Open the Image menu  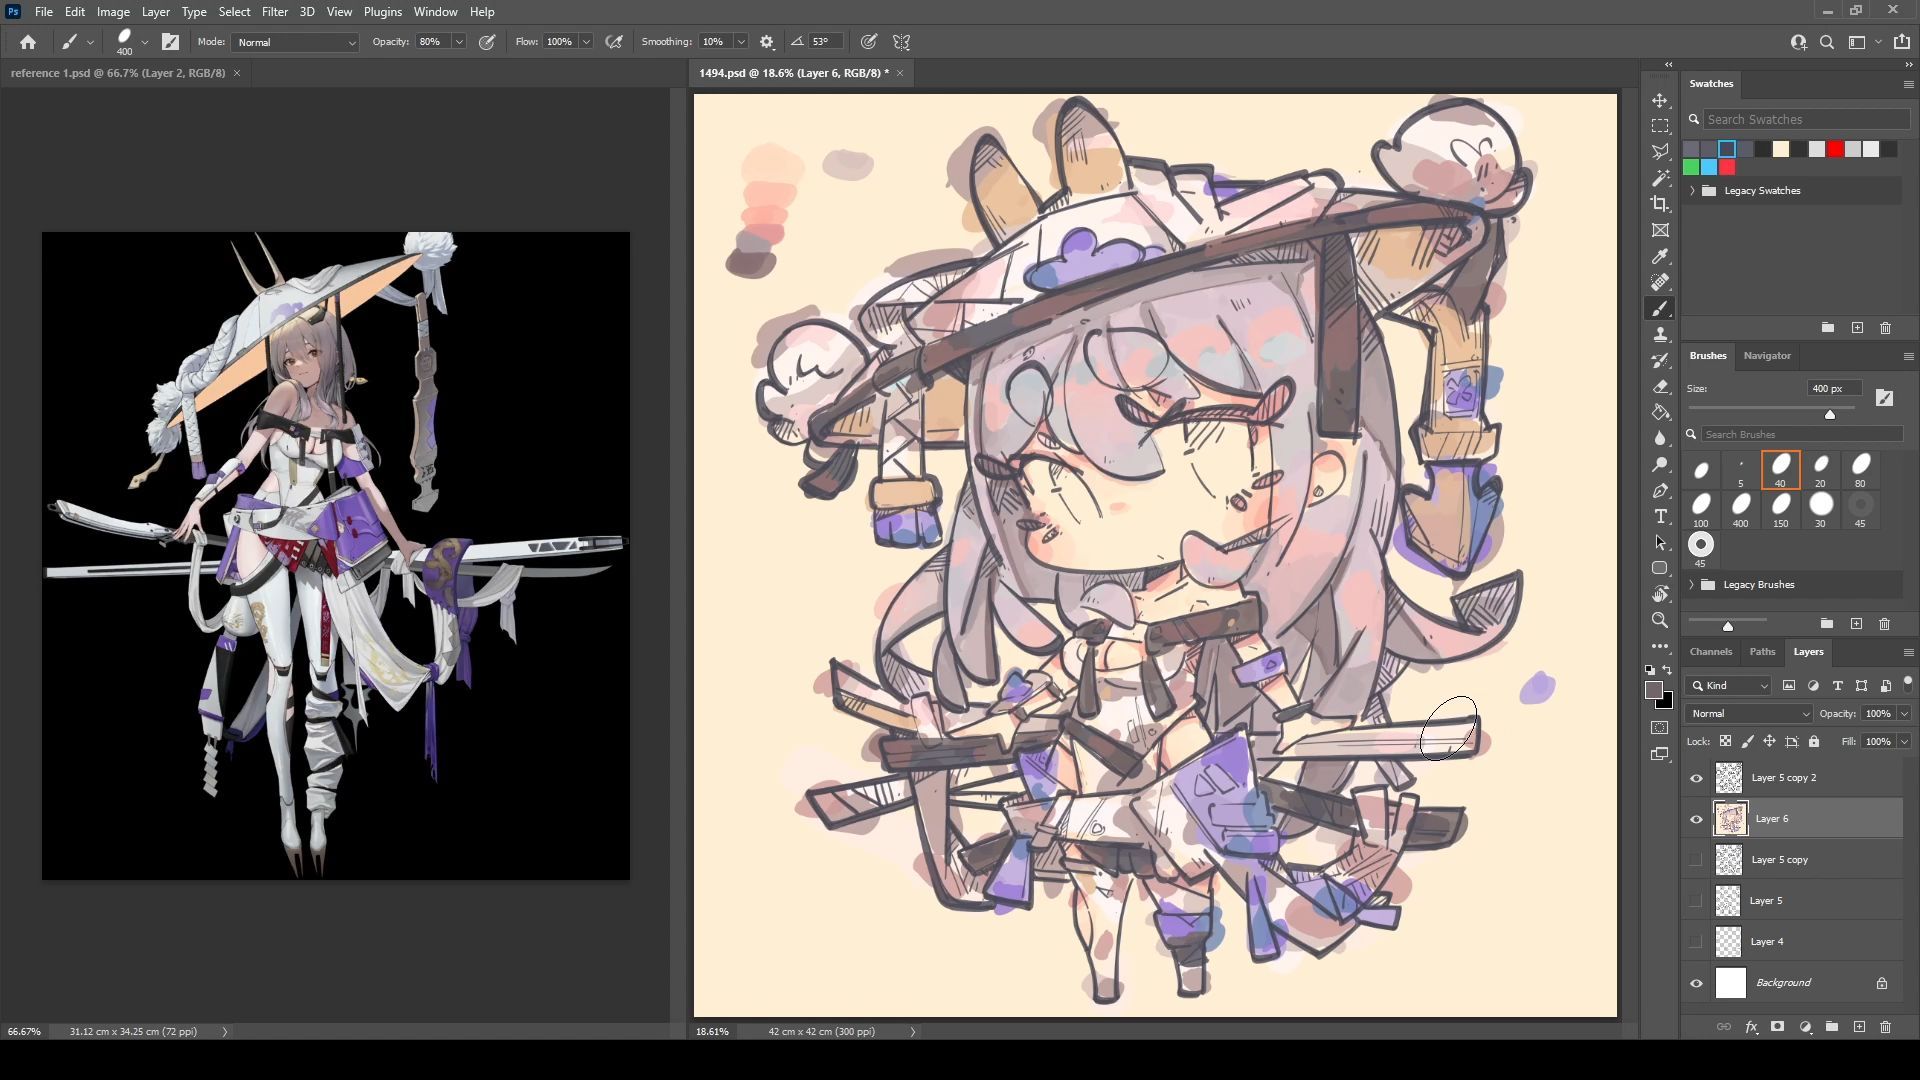pos(113,12)
